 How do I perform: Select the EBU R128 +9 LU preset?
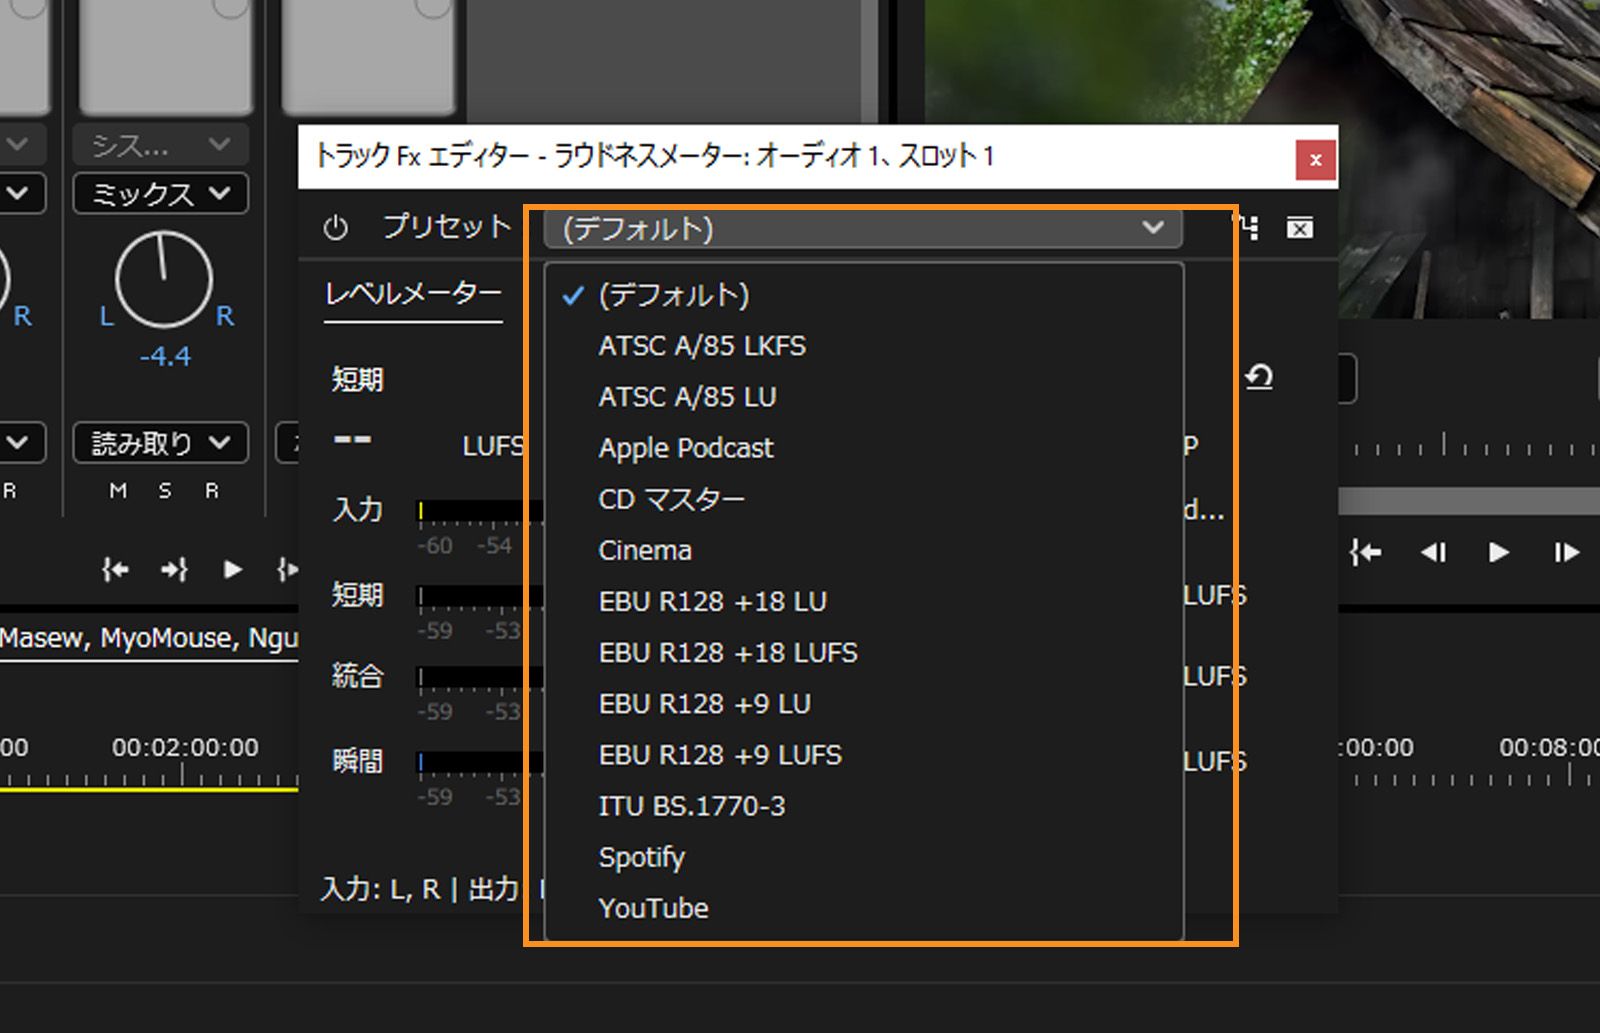click(864, 704)
